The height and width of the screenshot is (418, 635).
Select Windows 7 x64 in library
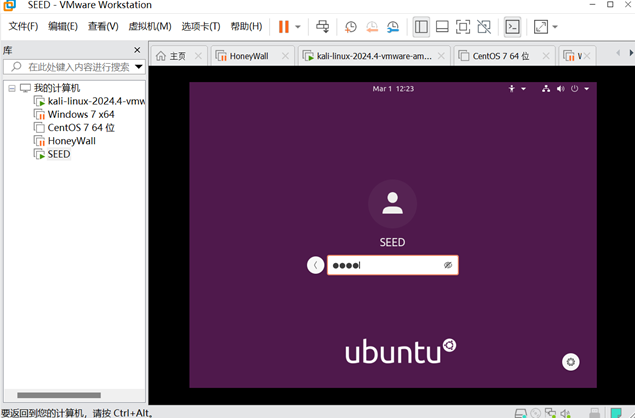coord(81,115)
